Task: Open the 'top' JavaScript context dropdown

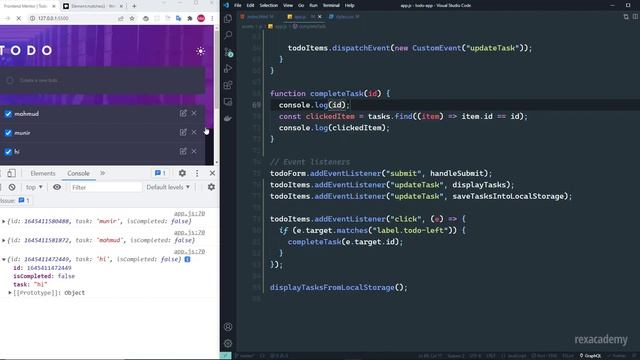Action: click(34, 187)
